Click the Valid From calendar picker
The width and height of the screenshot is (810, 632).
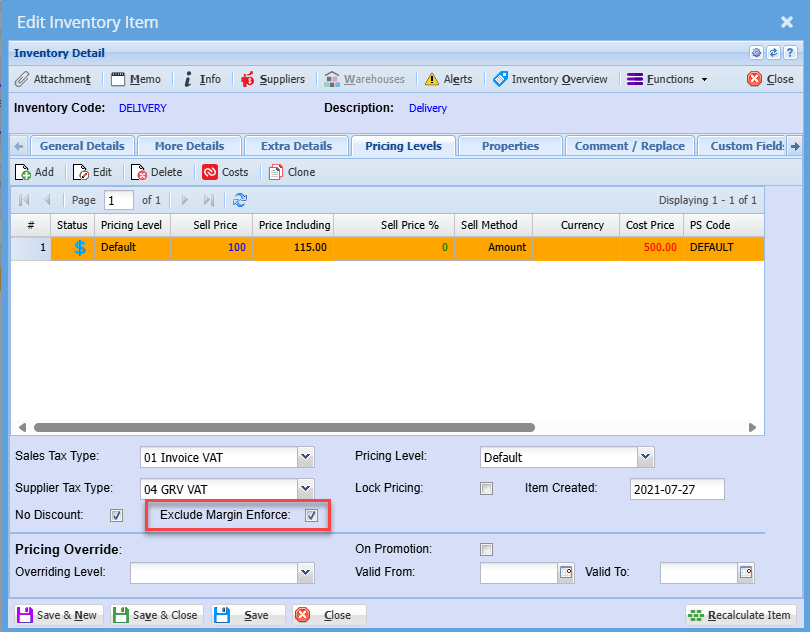coord(566,573)
